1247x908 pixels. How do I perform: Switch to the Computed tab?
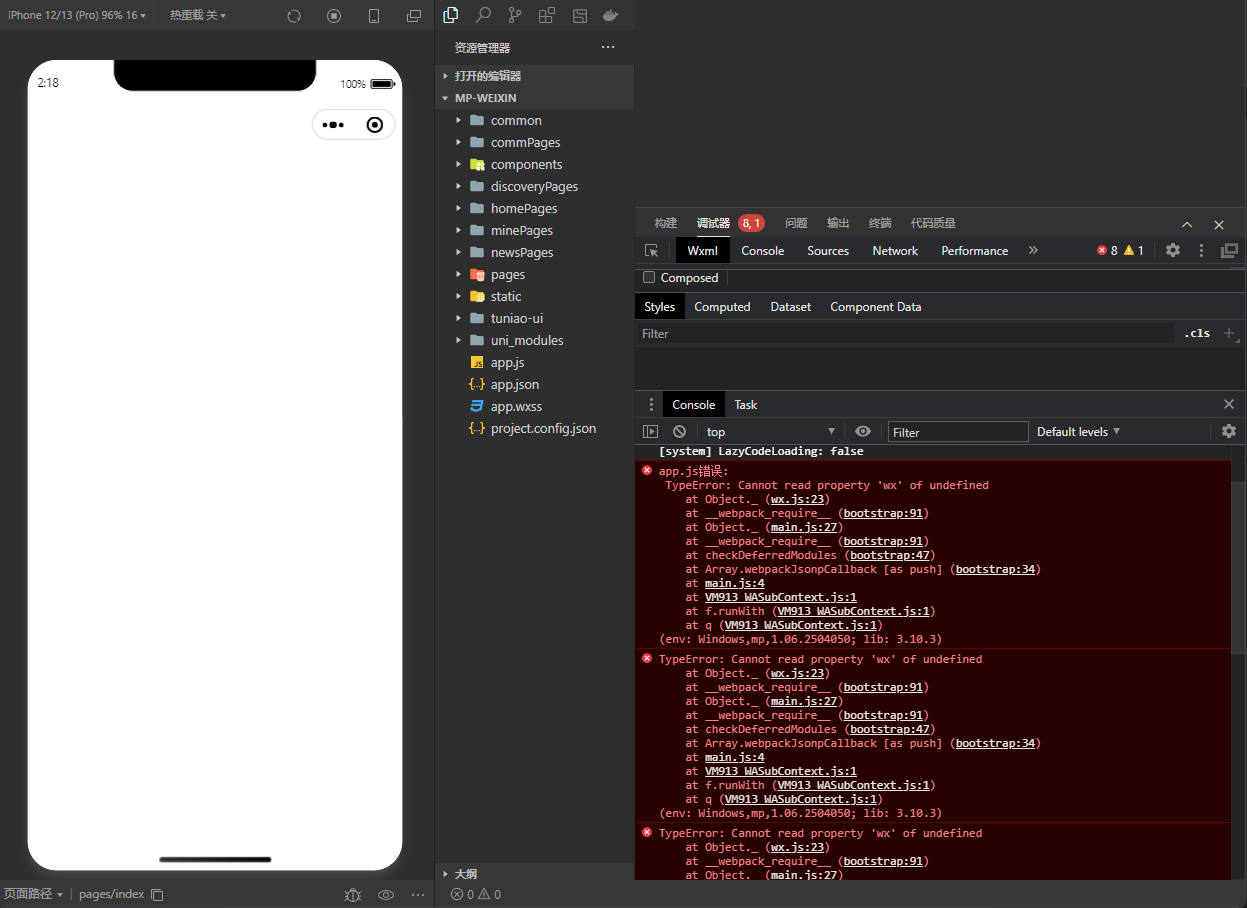click(722, 307)
